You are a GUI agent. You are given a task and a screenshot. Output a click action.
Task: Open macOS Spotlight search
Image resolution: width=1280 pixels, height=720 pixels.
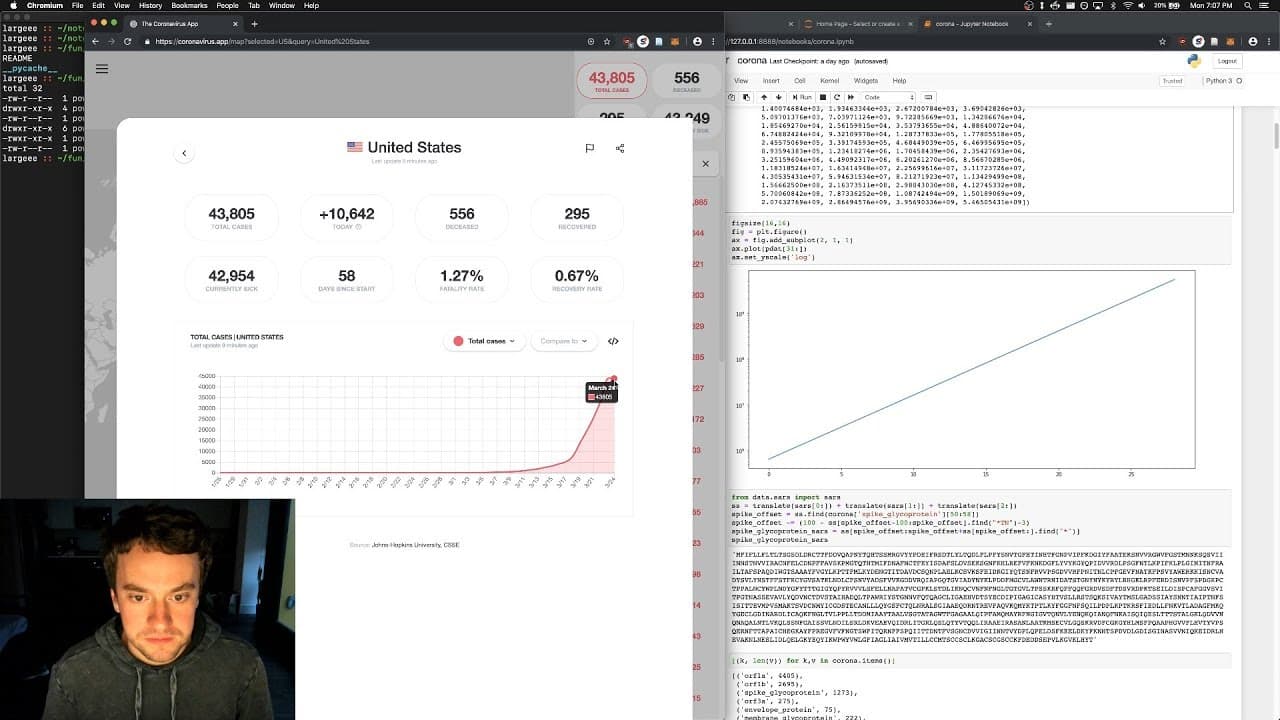pos(1246,5)
